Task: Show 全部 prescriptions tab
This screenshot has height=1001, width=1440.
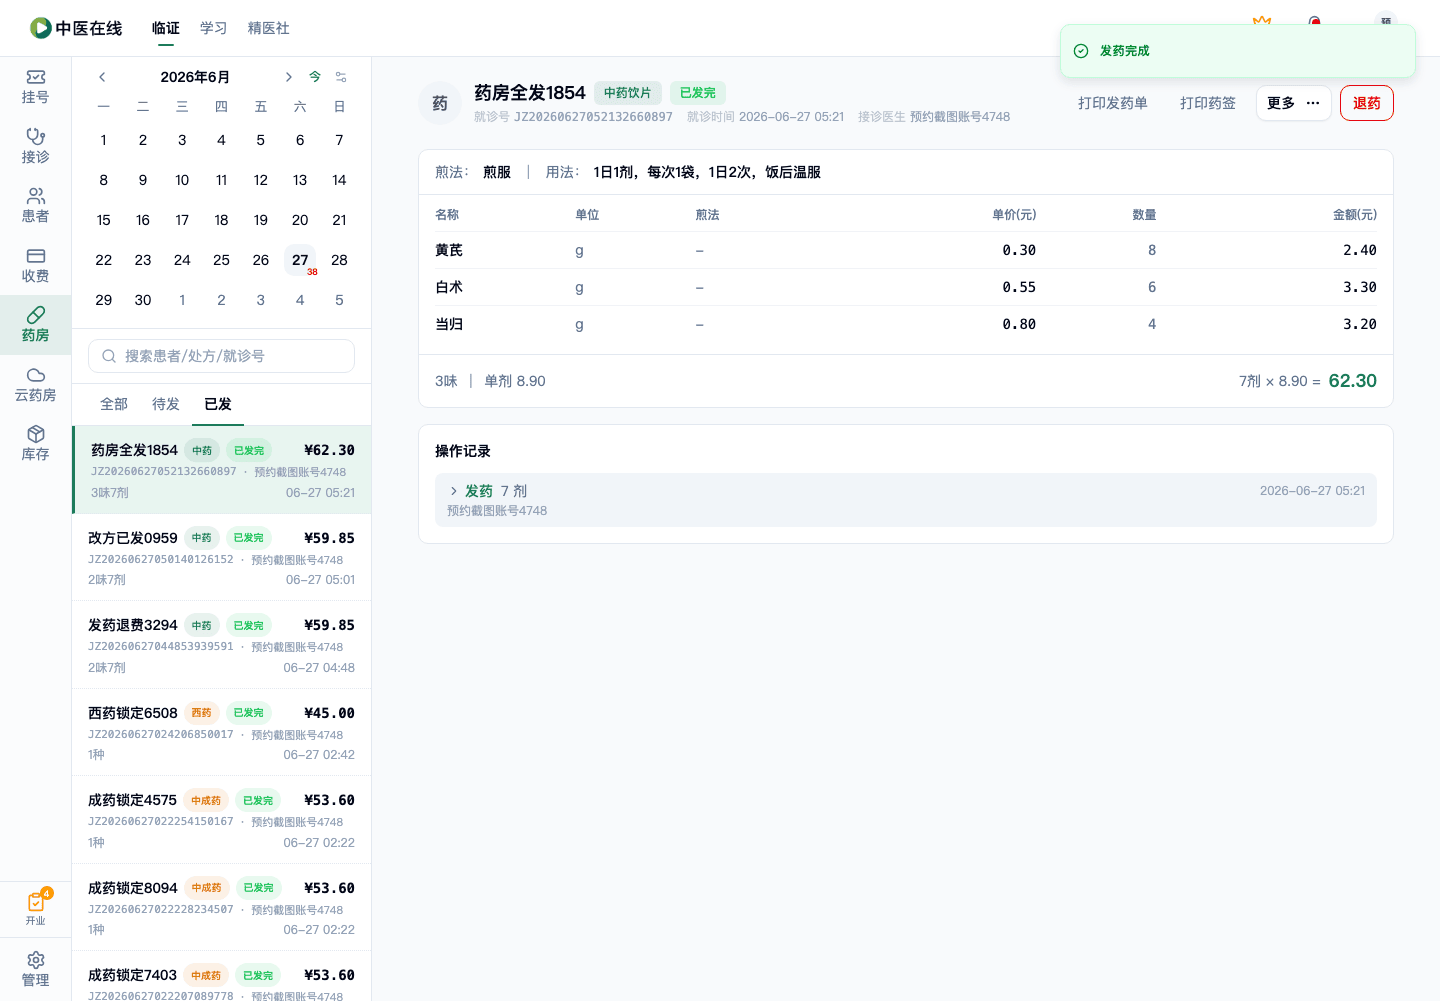Action: (x=114, y=404)
